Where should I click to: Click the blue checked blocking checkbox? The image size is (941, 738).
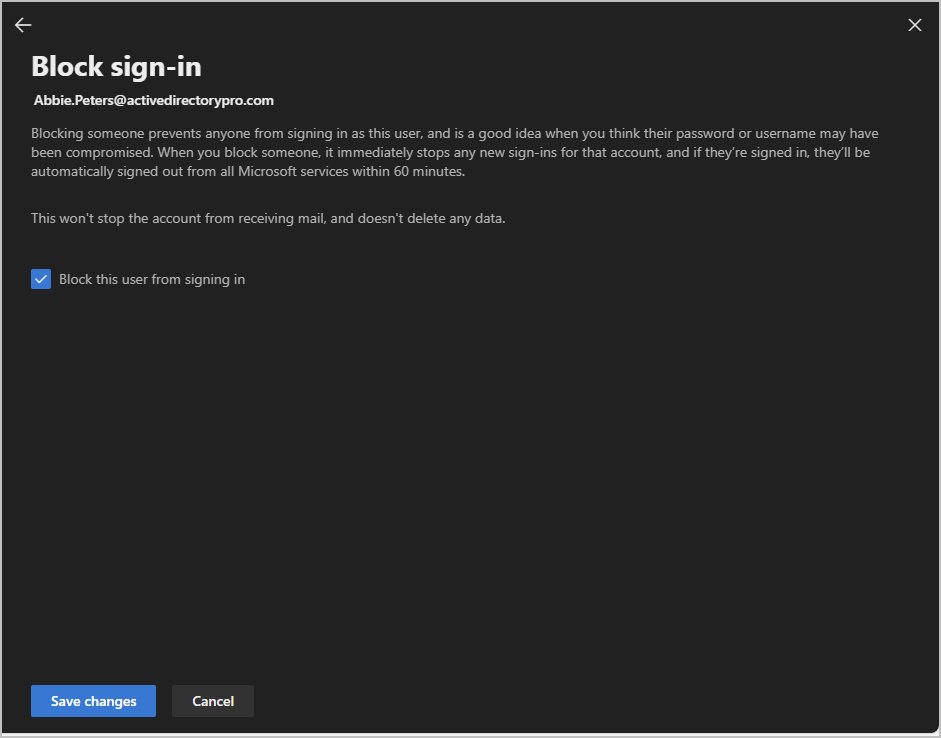[x=40, y=279]
